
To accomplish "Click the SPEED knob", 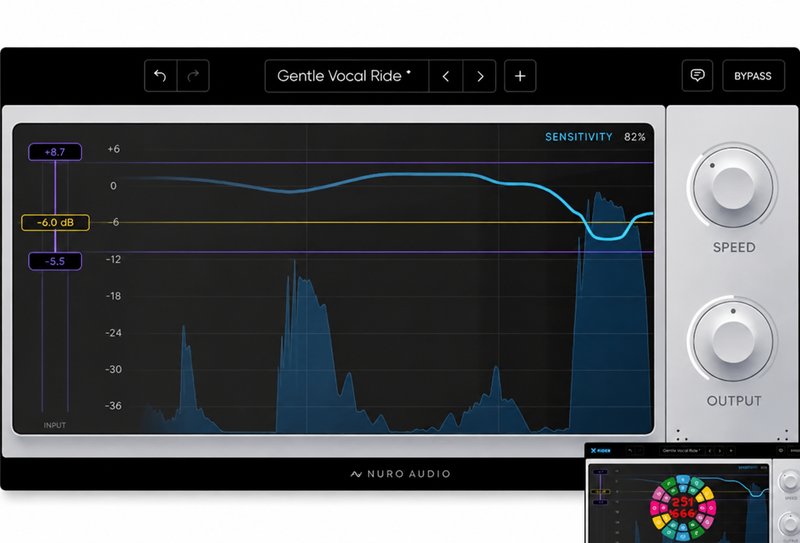I will coord(733,186).
